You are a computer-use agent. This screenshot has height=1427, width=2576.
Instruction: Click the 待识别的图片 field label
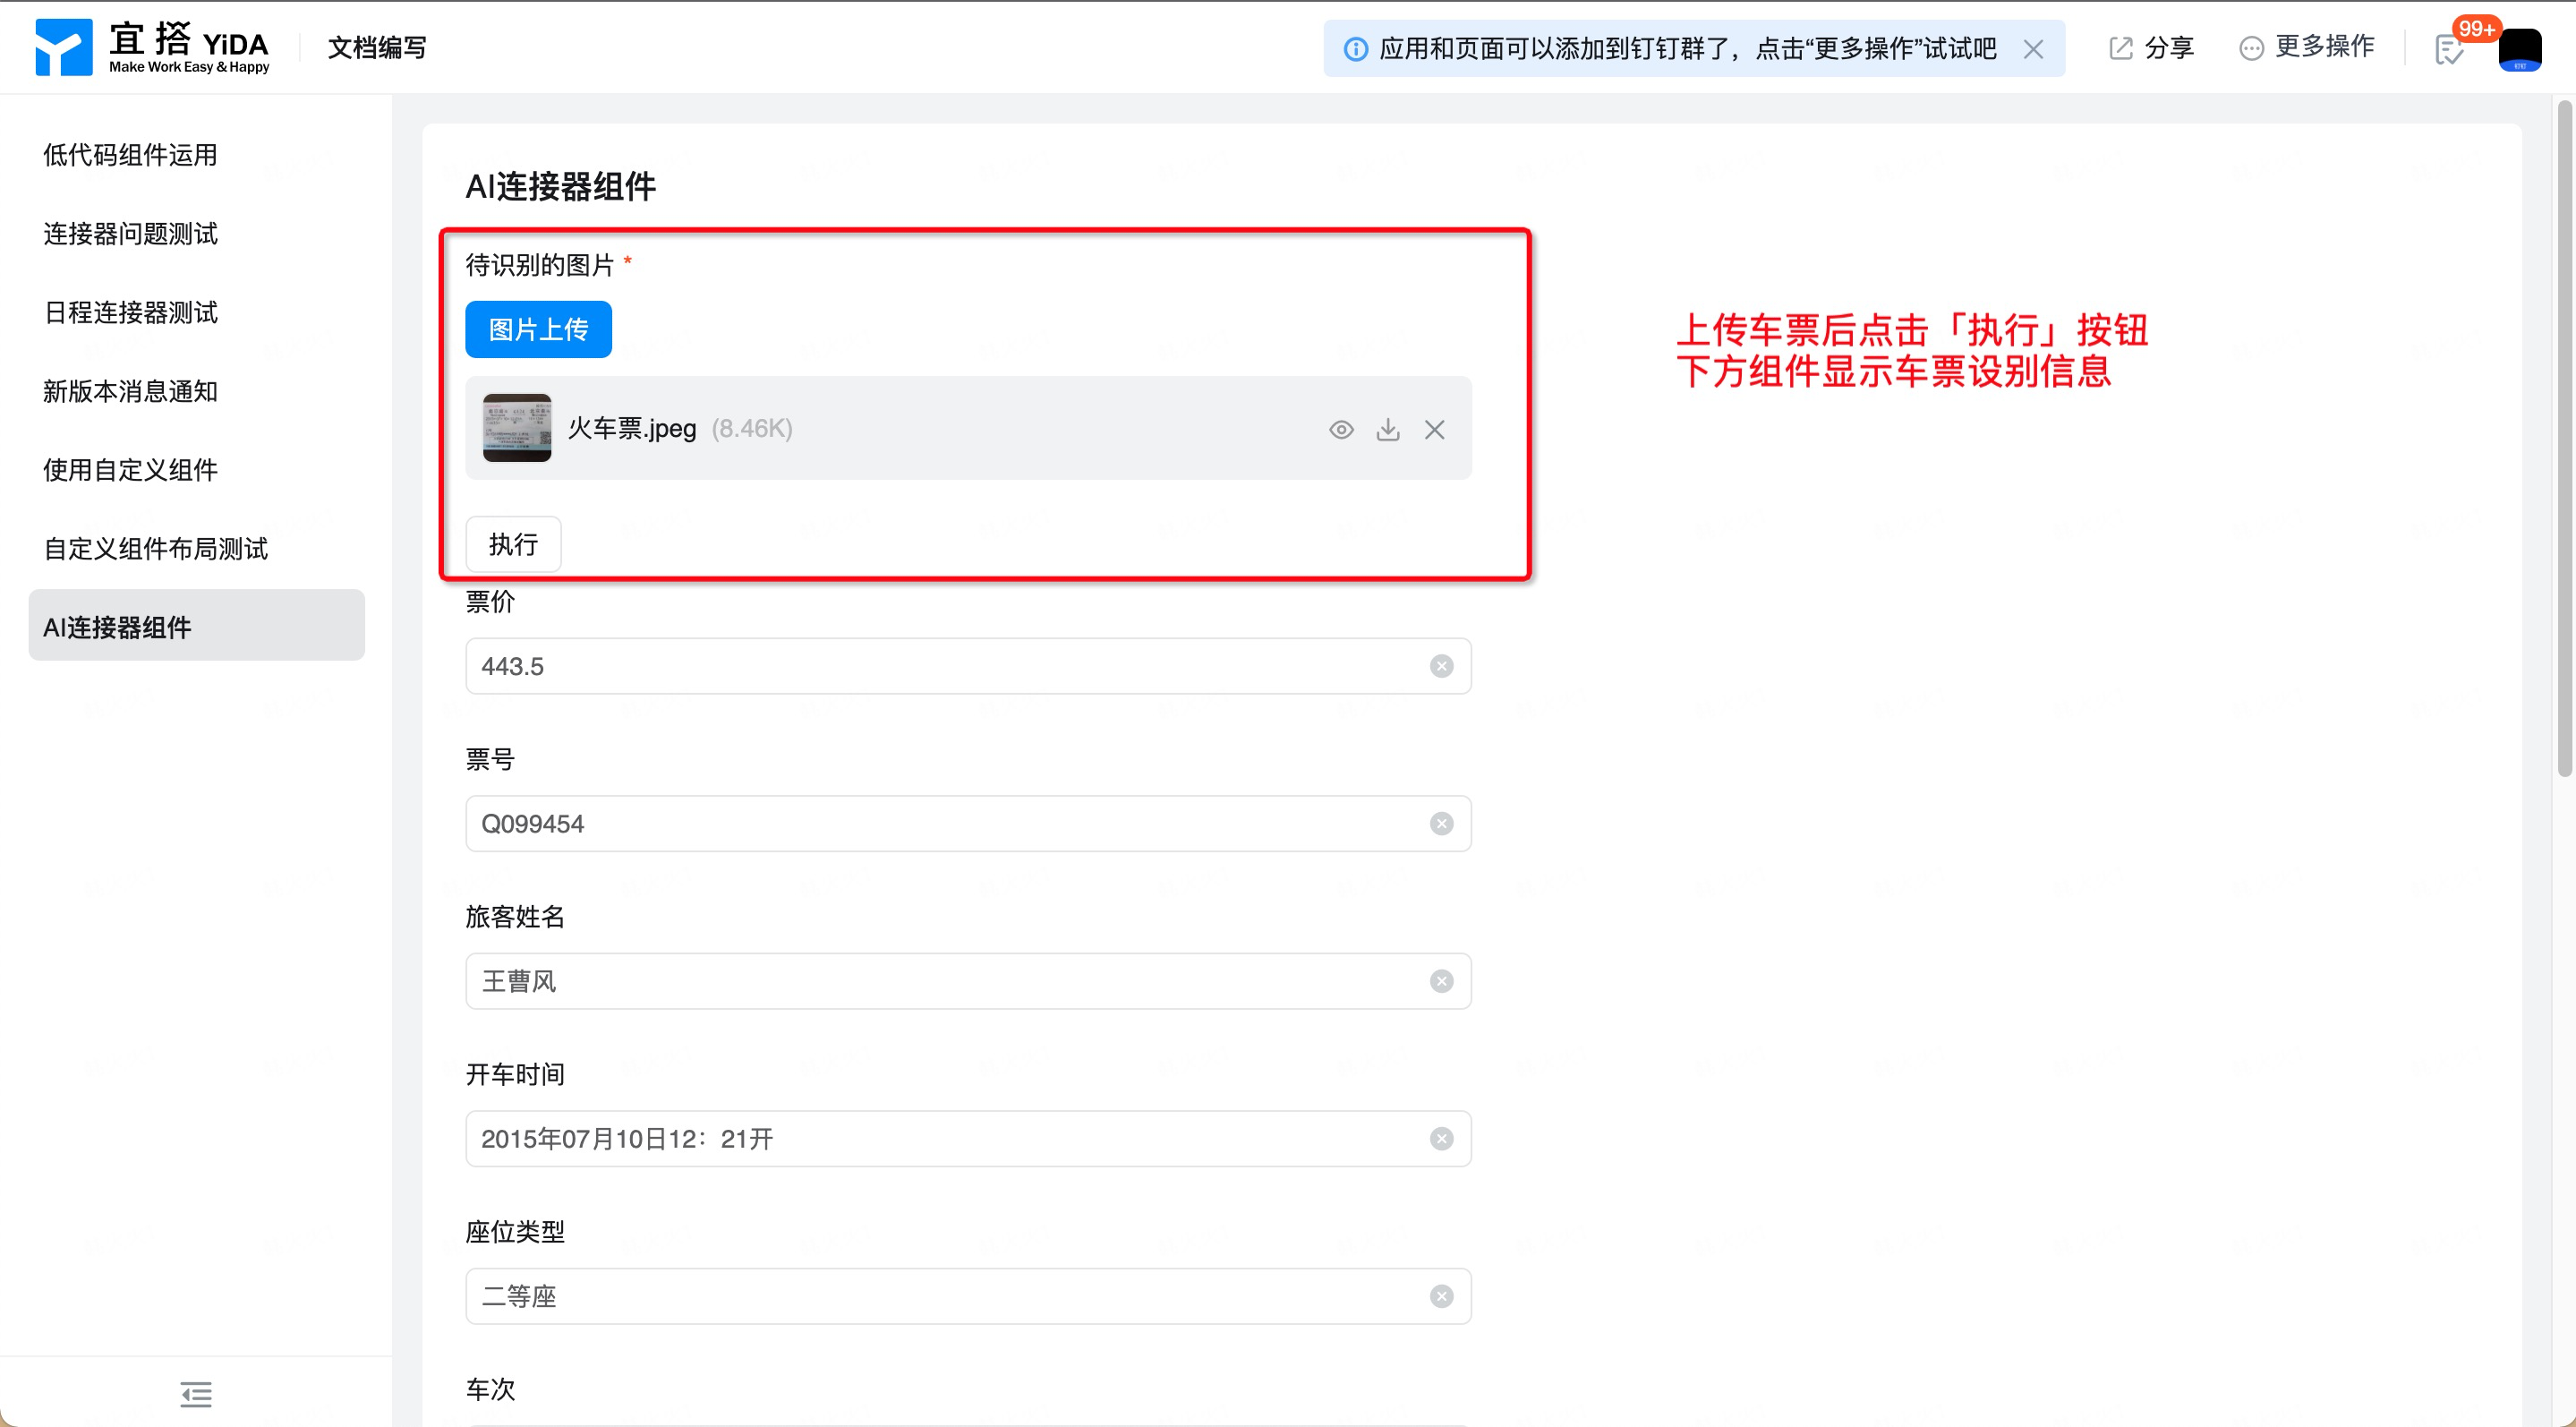[x=539, y=265]
